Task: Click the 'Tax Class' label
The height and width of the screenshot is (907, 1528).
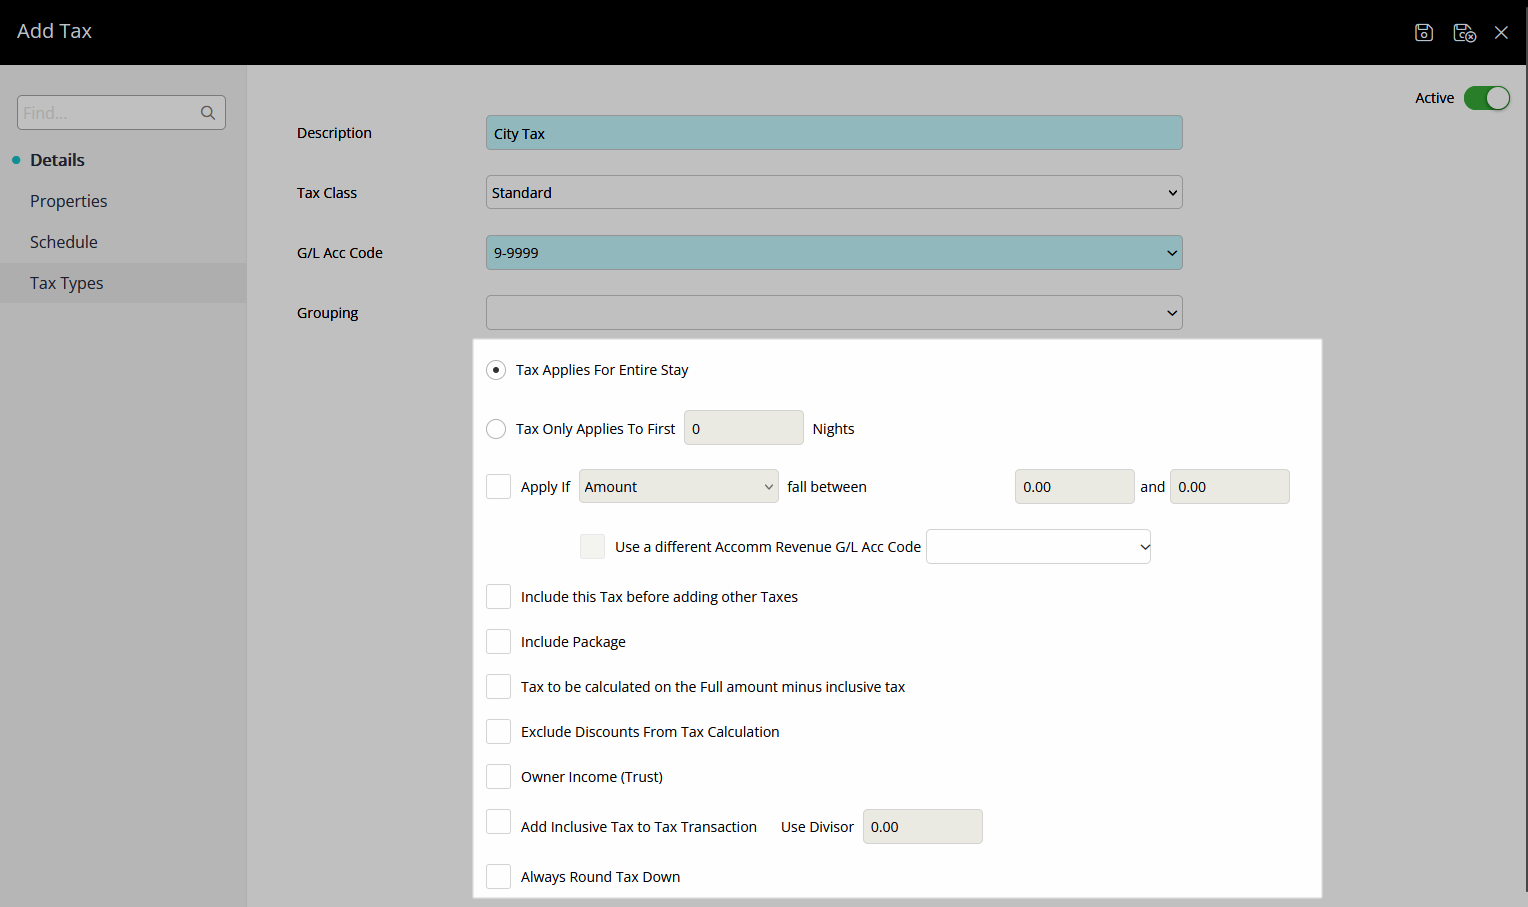Action: tap(327, 193)
